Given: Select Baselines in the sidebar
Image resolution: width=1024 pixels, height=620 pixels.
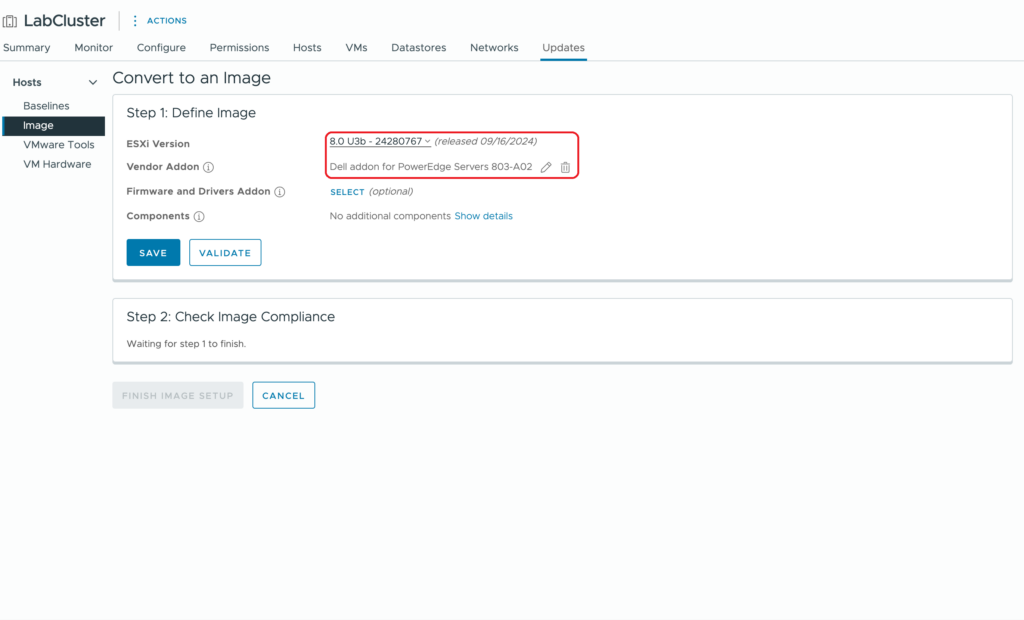Looking at the screenshot, I should pos(46,106).
